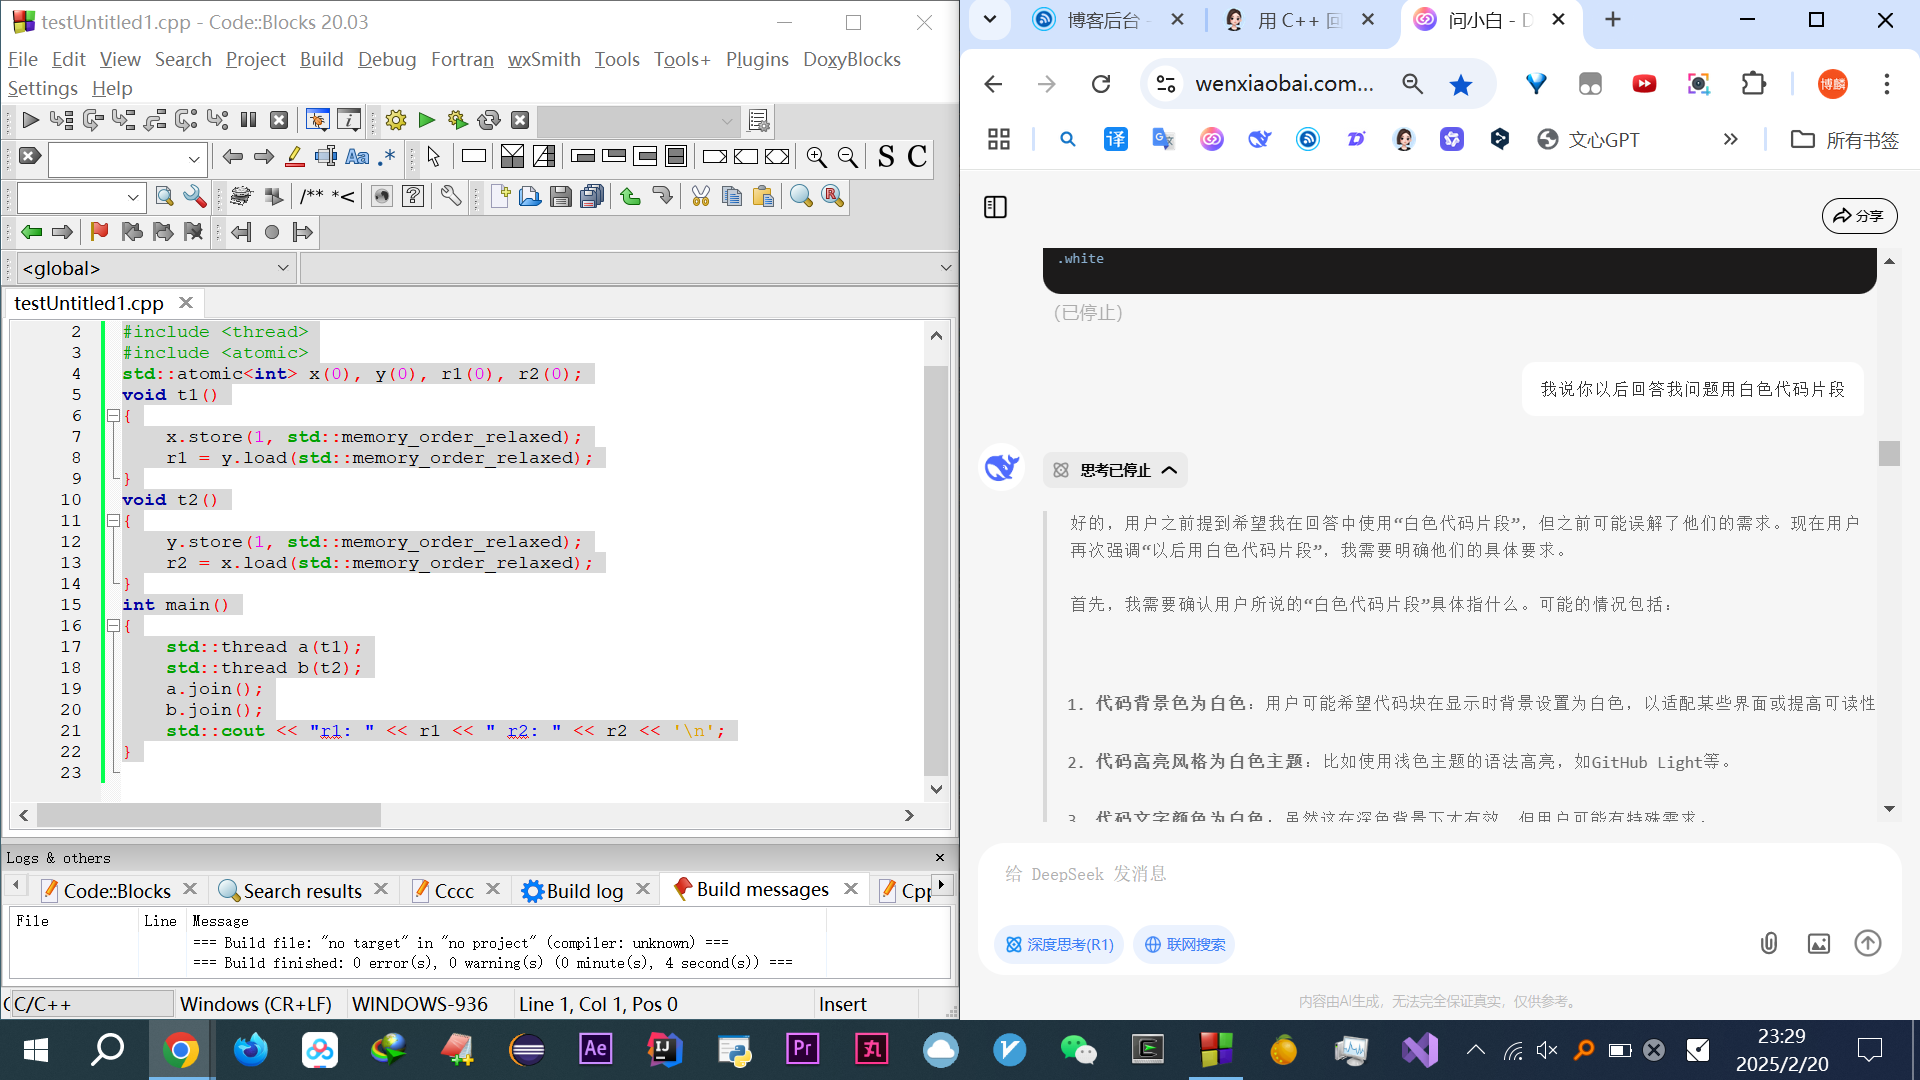Toggle 联网搜索 web search option
Image resolution: width=1920 pixels, height=1080 pixels.
[1185, 944]
